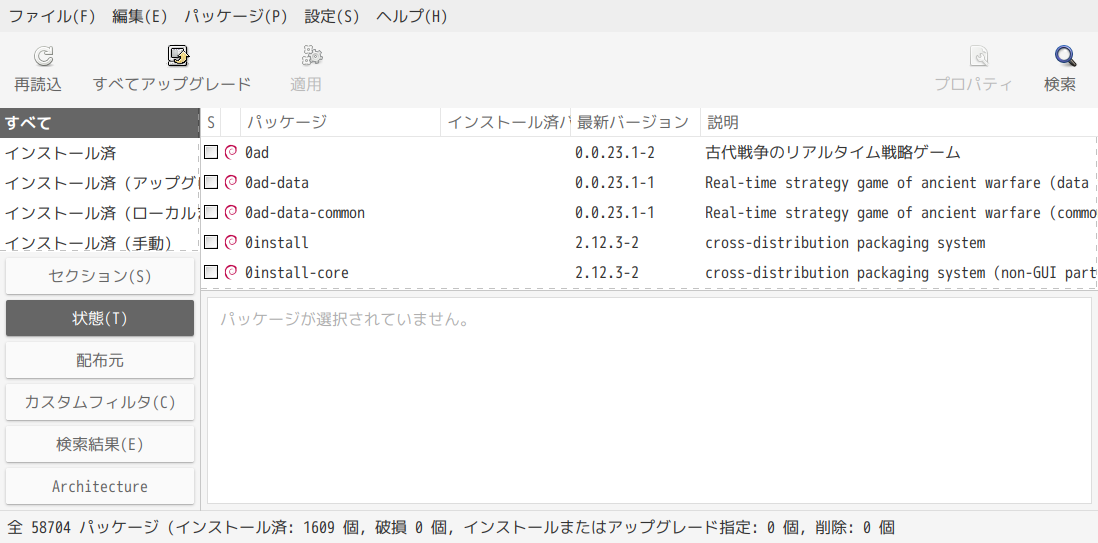Select インストール済 (アップグ… list entry
1098x543 pixels.
click(x=100, y=183)
